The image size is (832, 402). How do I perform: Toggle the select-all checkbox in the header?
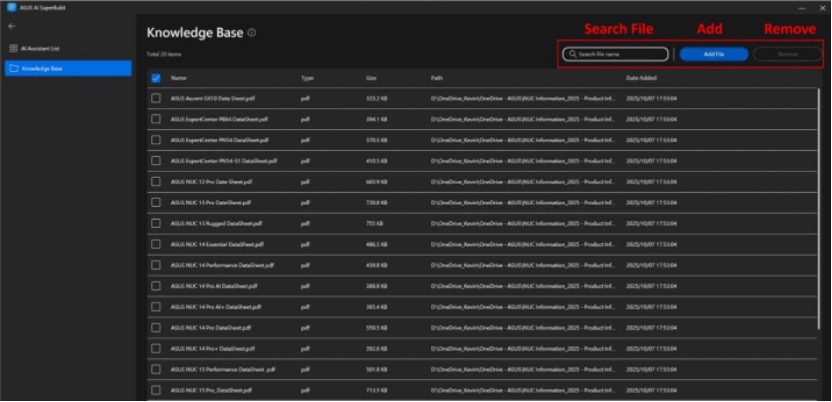point(156,78)
